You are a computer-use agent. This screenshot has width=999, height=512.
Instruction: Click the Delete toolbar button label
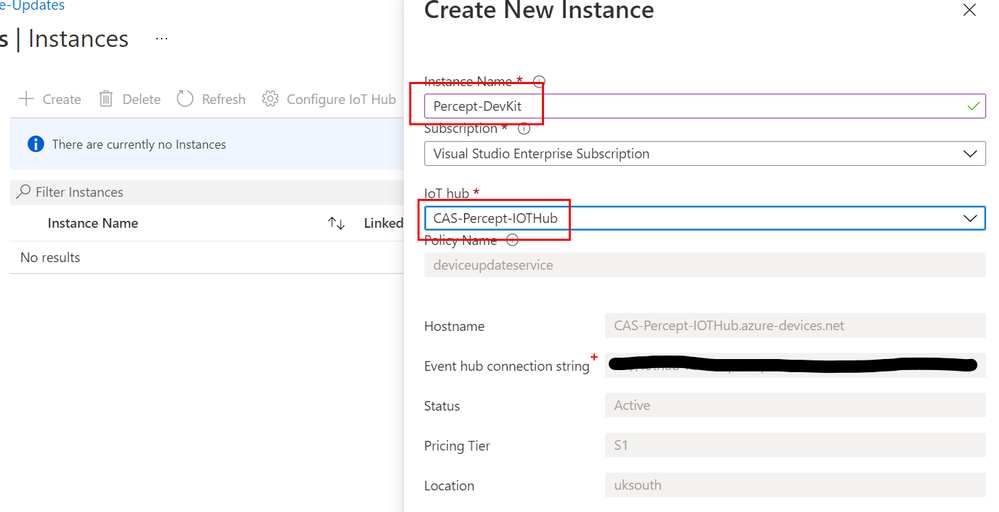[141, 99]
